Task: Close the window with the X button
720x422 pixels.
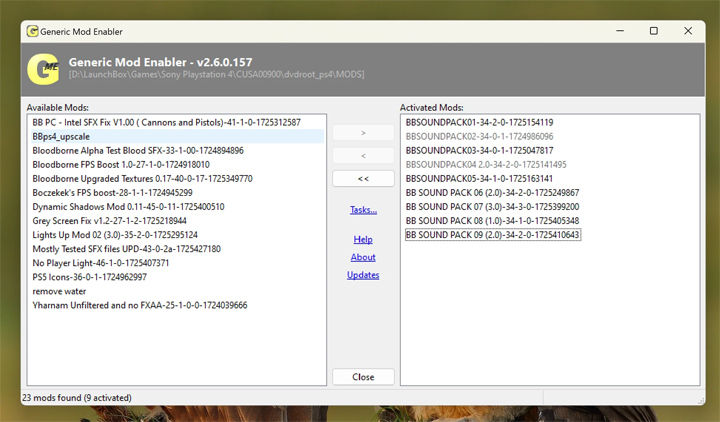Action: point(688,31)
